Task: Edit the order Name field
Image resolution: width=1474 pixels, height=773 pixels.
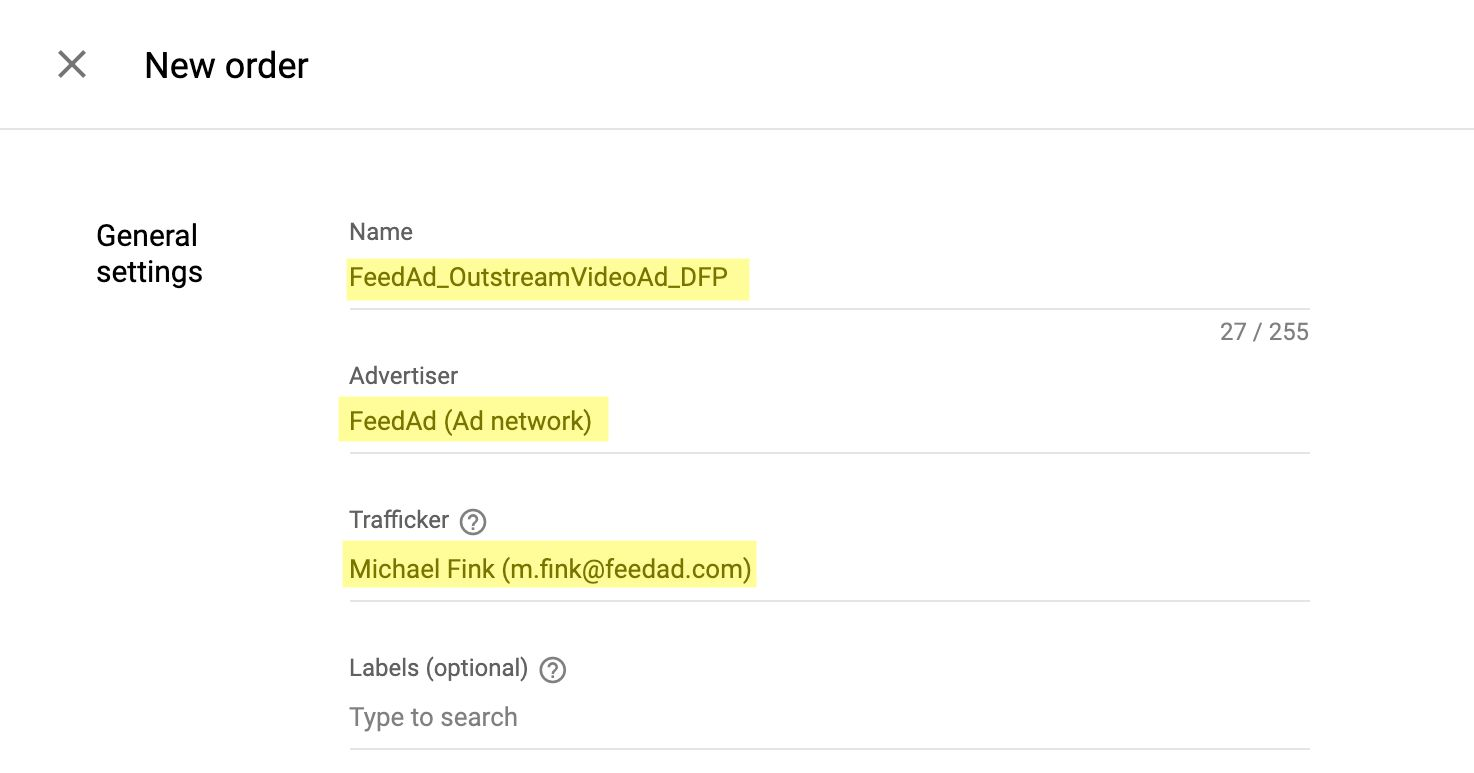Action: 829,279
